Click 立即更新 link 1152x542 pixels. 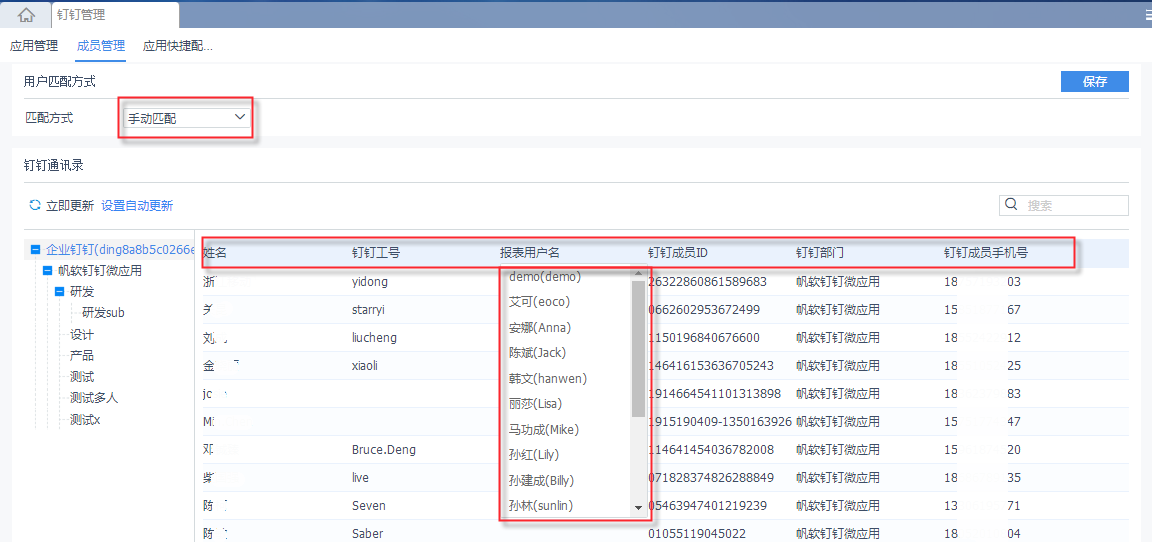click(70, 206)
